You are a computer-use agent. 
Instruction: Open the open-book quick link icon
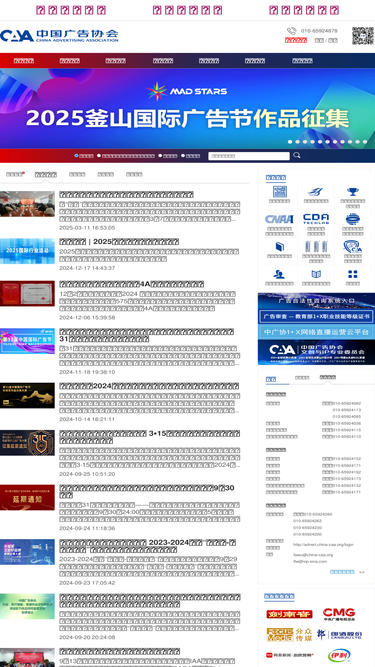point(316,274)
